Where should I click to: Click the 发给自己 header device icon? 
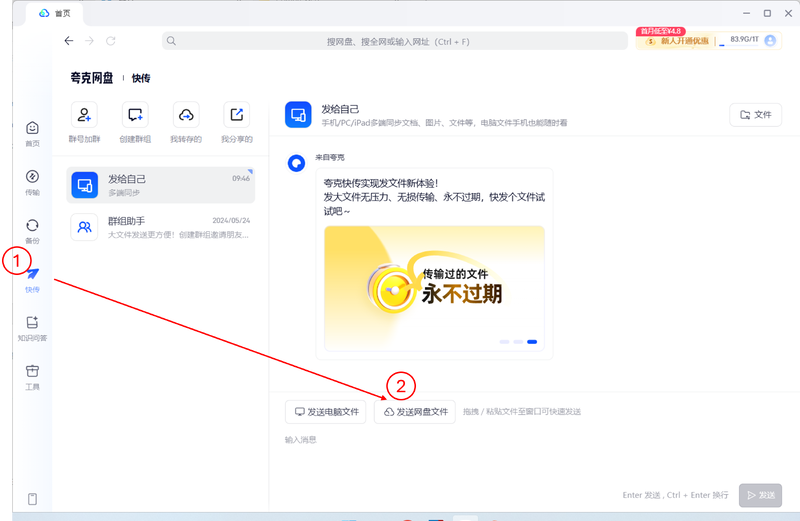(298, 115)
